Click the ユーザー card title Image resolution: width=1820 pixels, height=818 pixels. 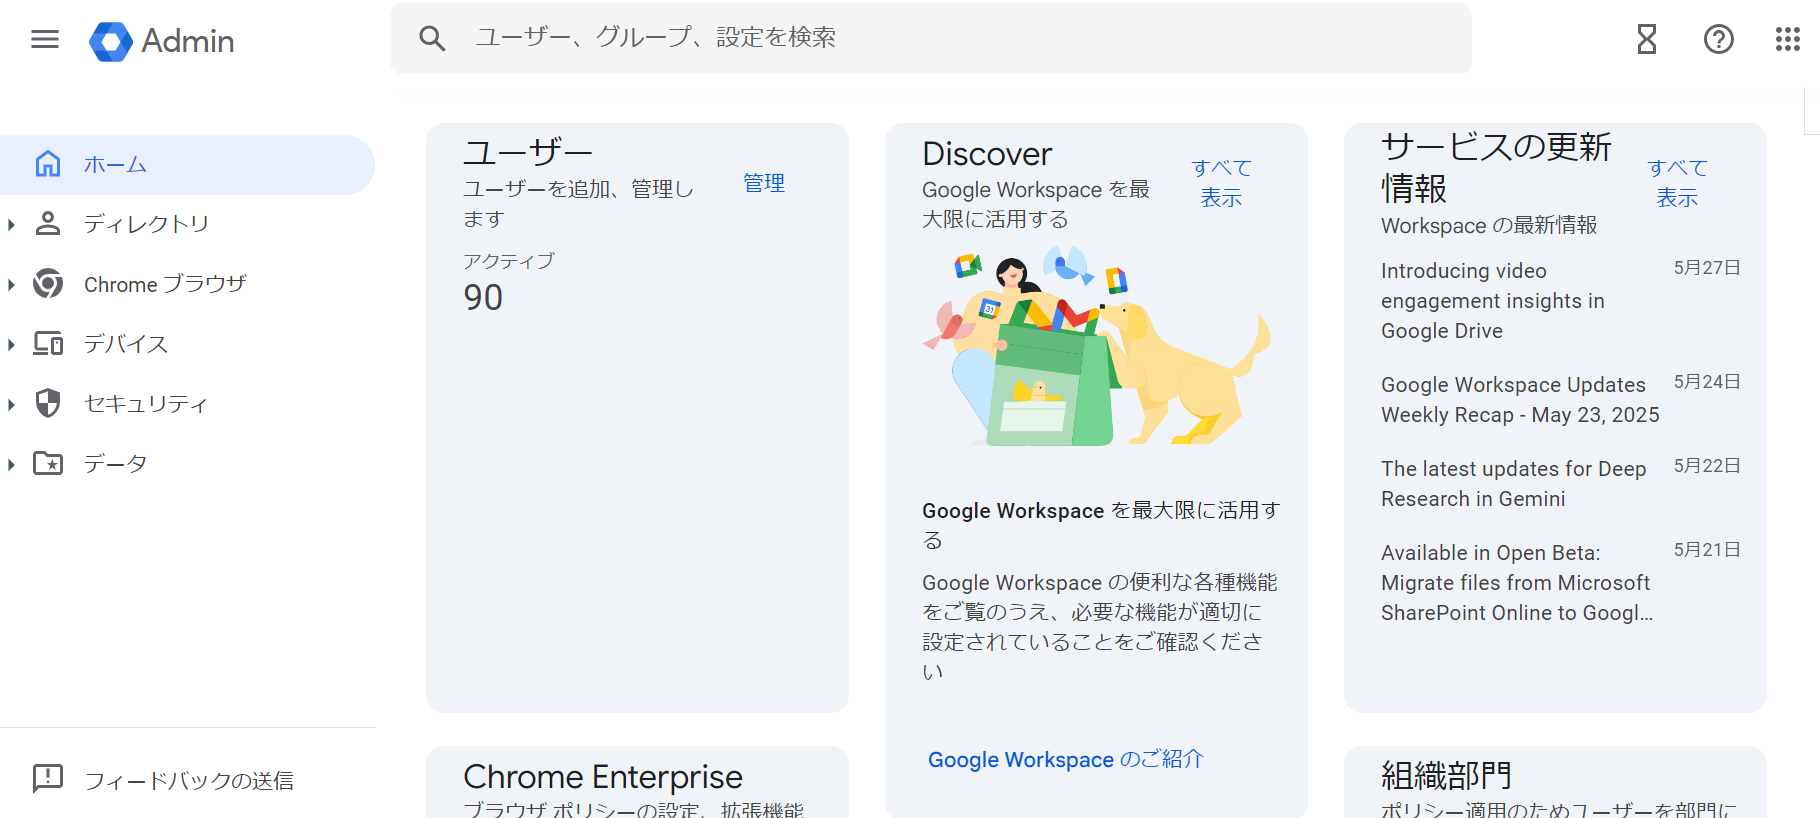(x=528, y=153)
